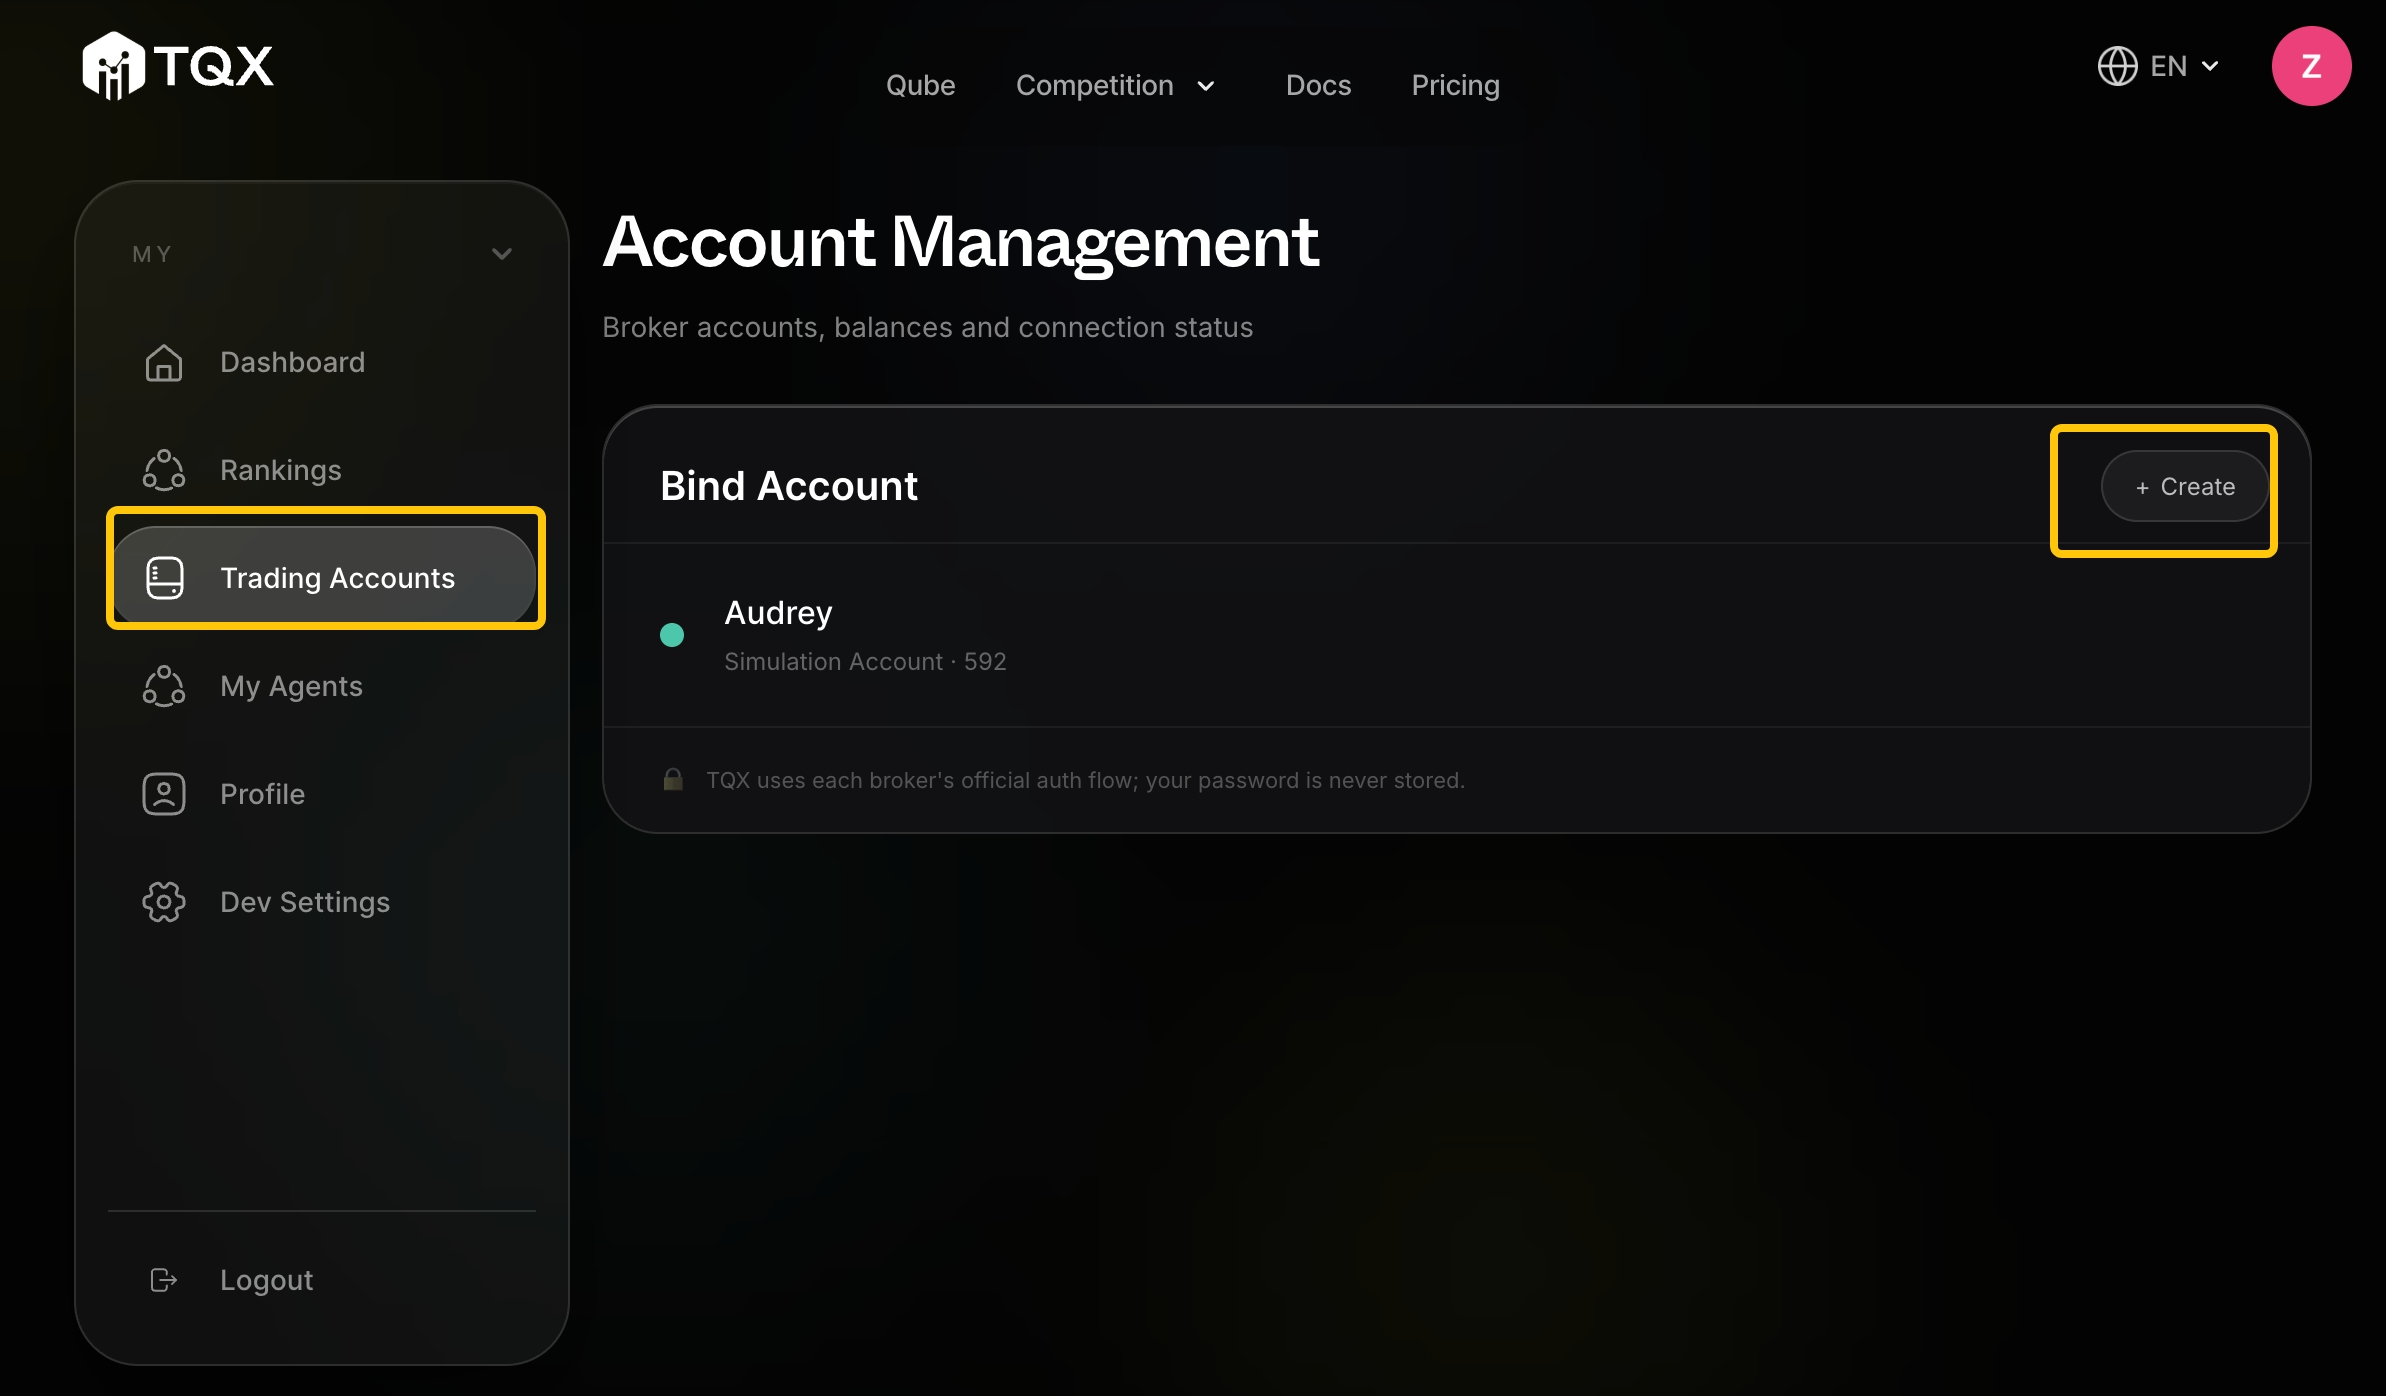Click the globe language icon
The width and height of the screenshot is (2386, 1396).
click(x=2117, y=66)
